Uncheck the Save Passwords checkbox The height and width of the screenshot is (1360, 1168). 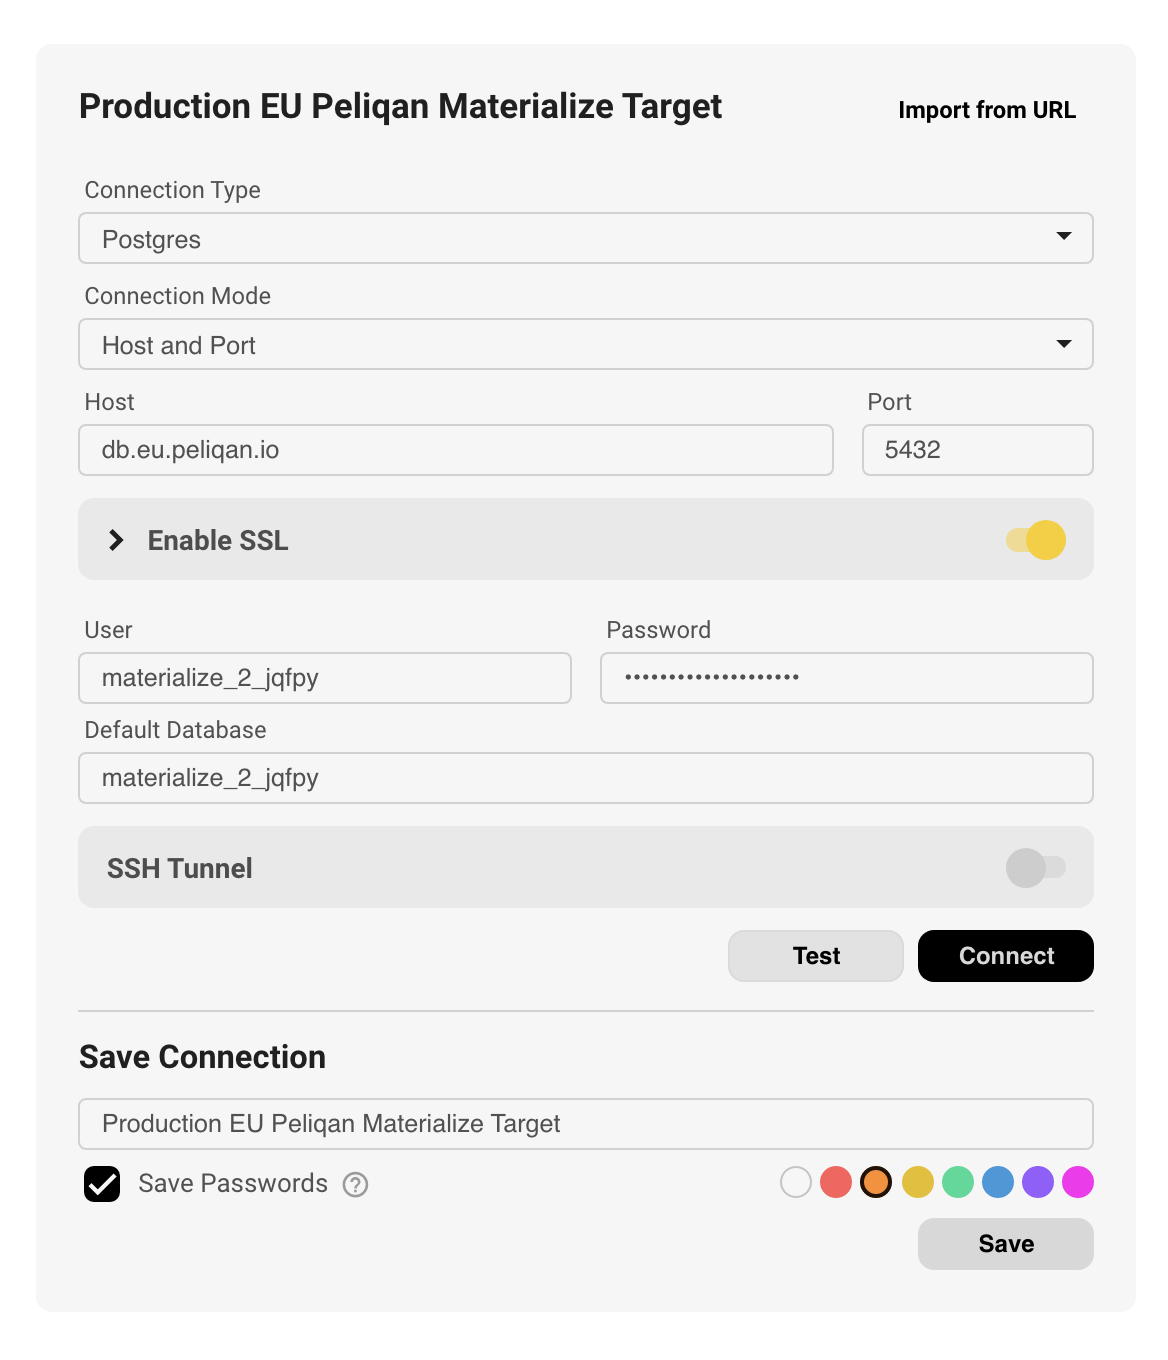click(x=102, y=1184)
